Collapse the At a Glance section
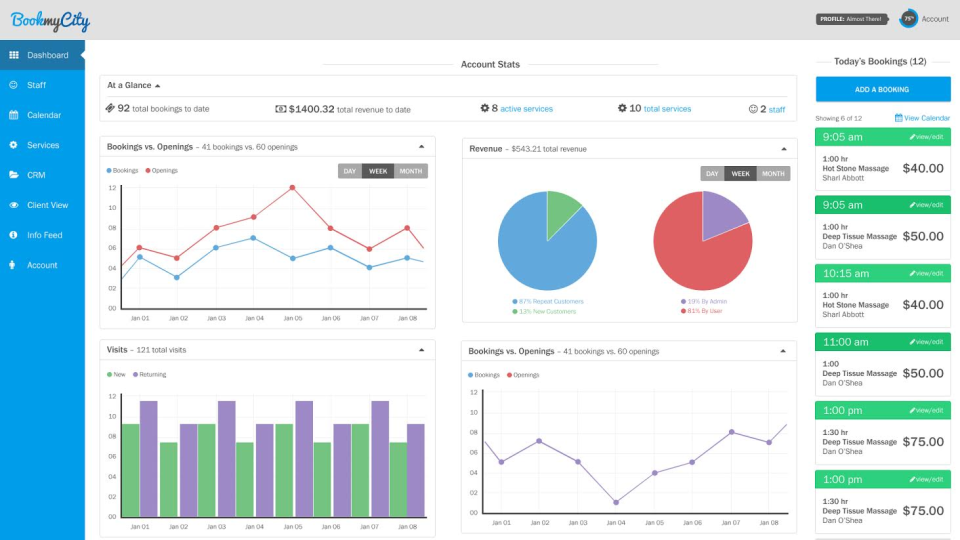960x540 pixels. pos(157,86)
